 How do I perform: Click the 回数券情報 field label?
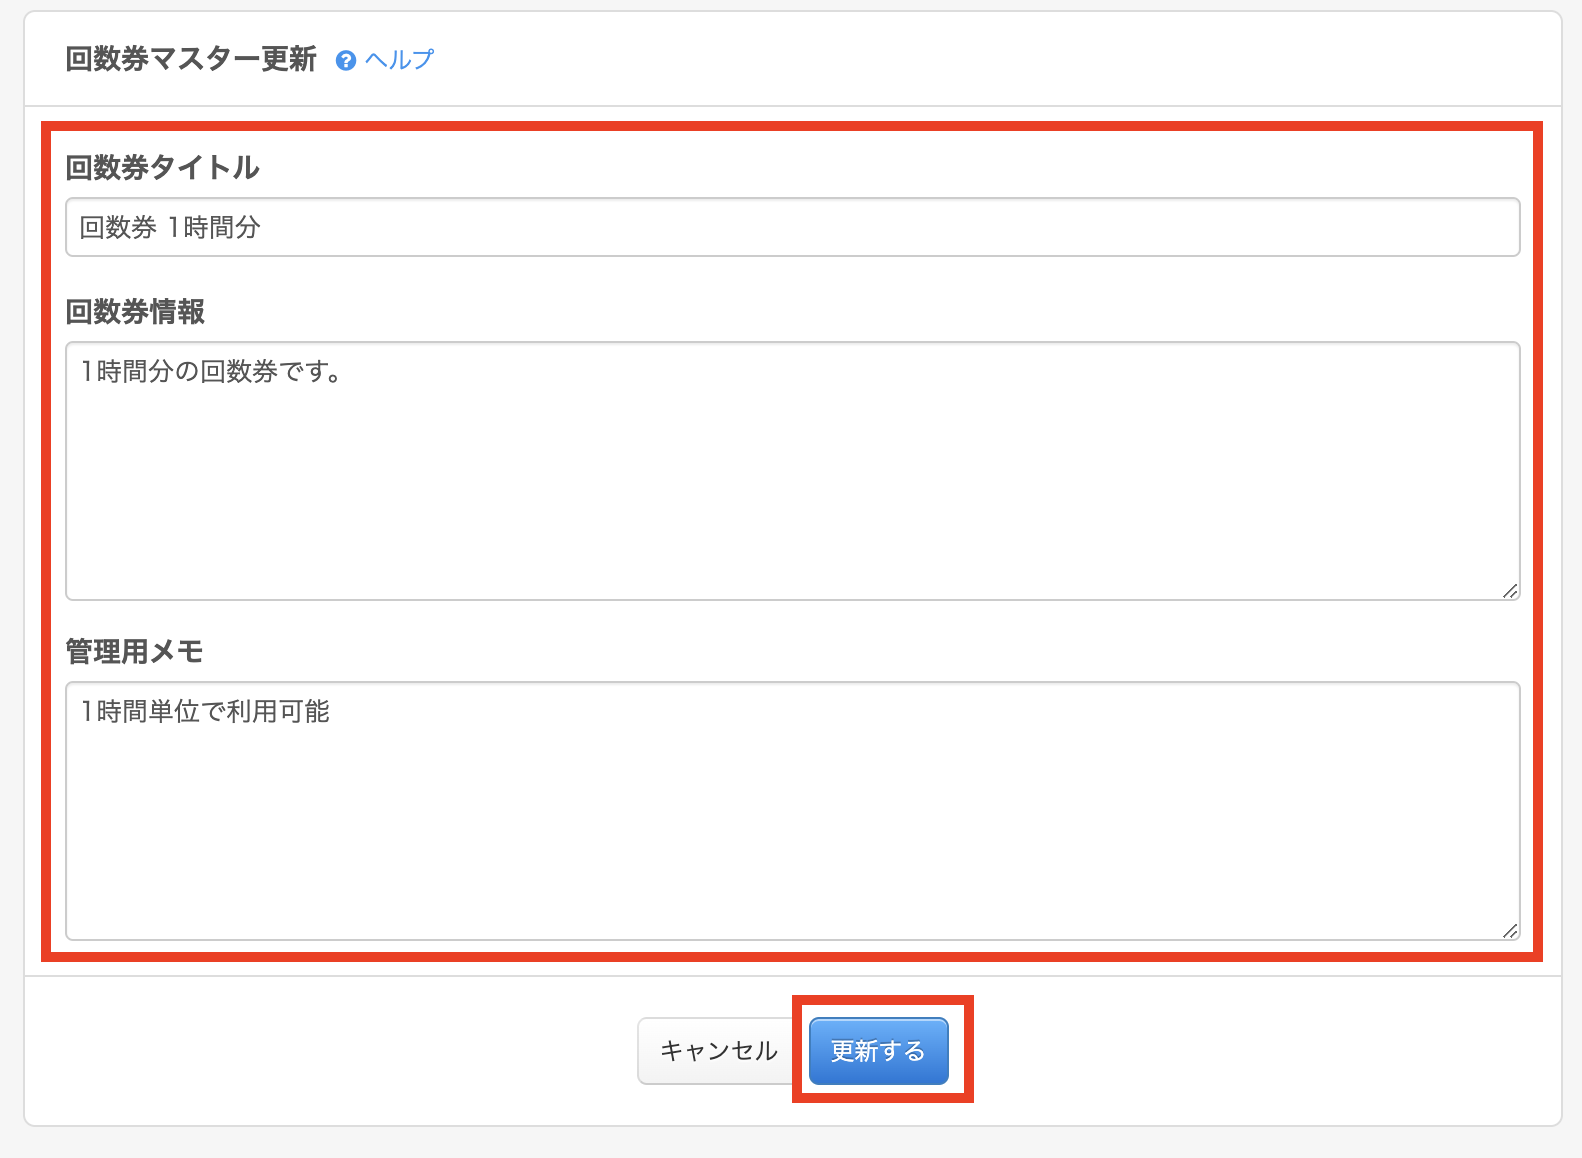(x=135, y=312)
